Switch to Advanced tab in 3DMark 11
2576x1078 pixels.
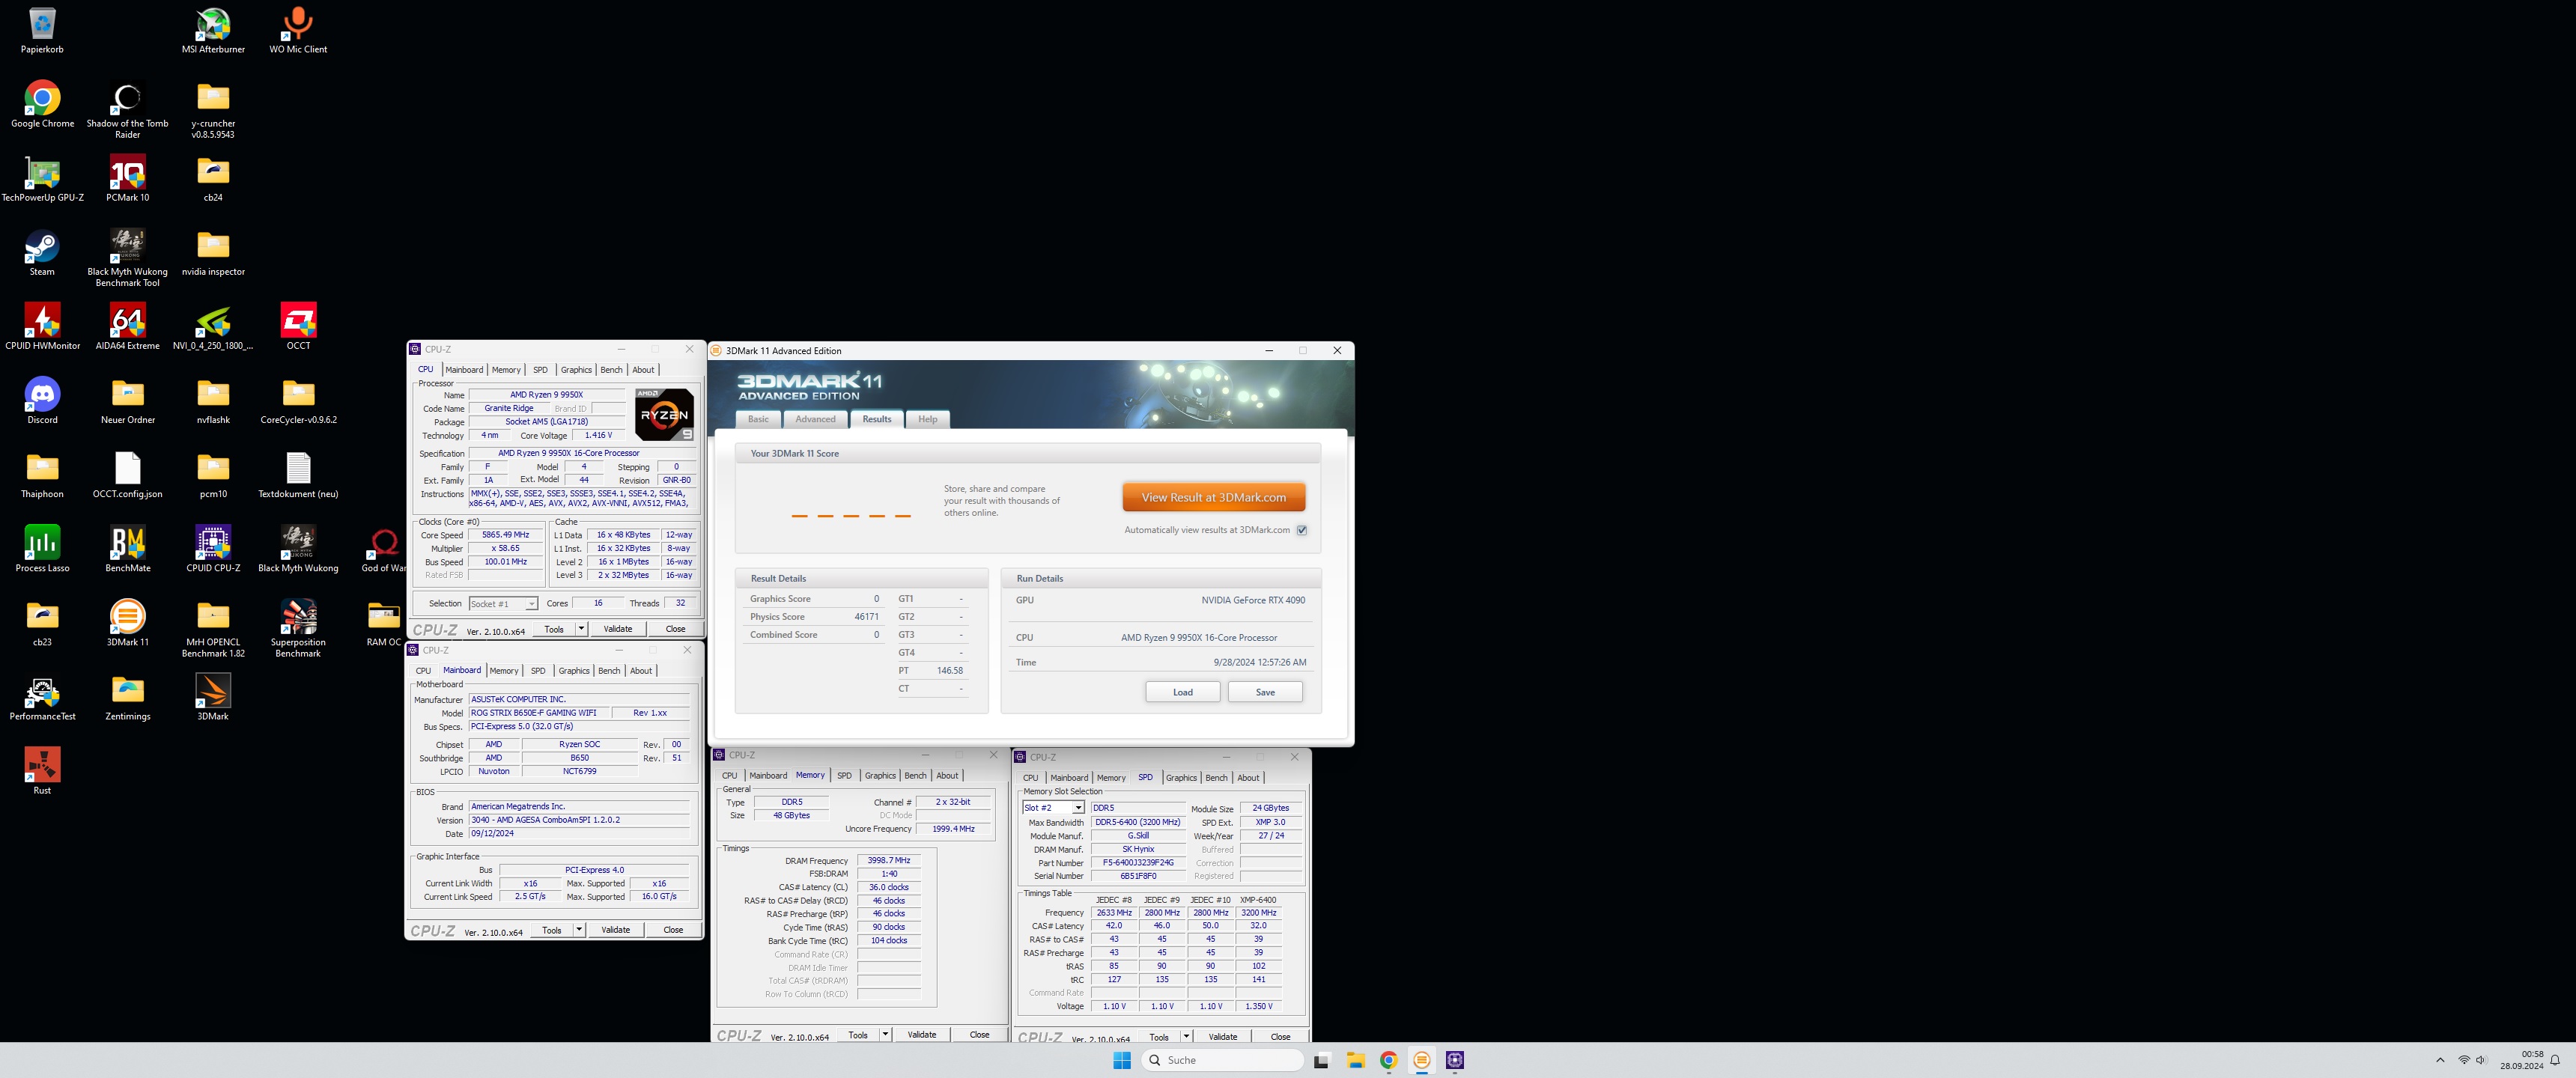tap(815, 419)
